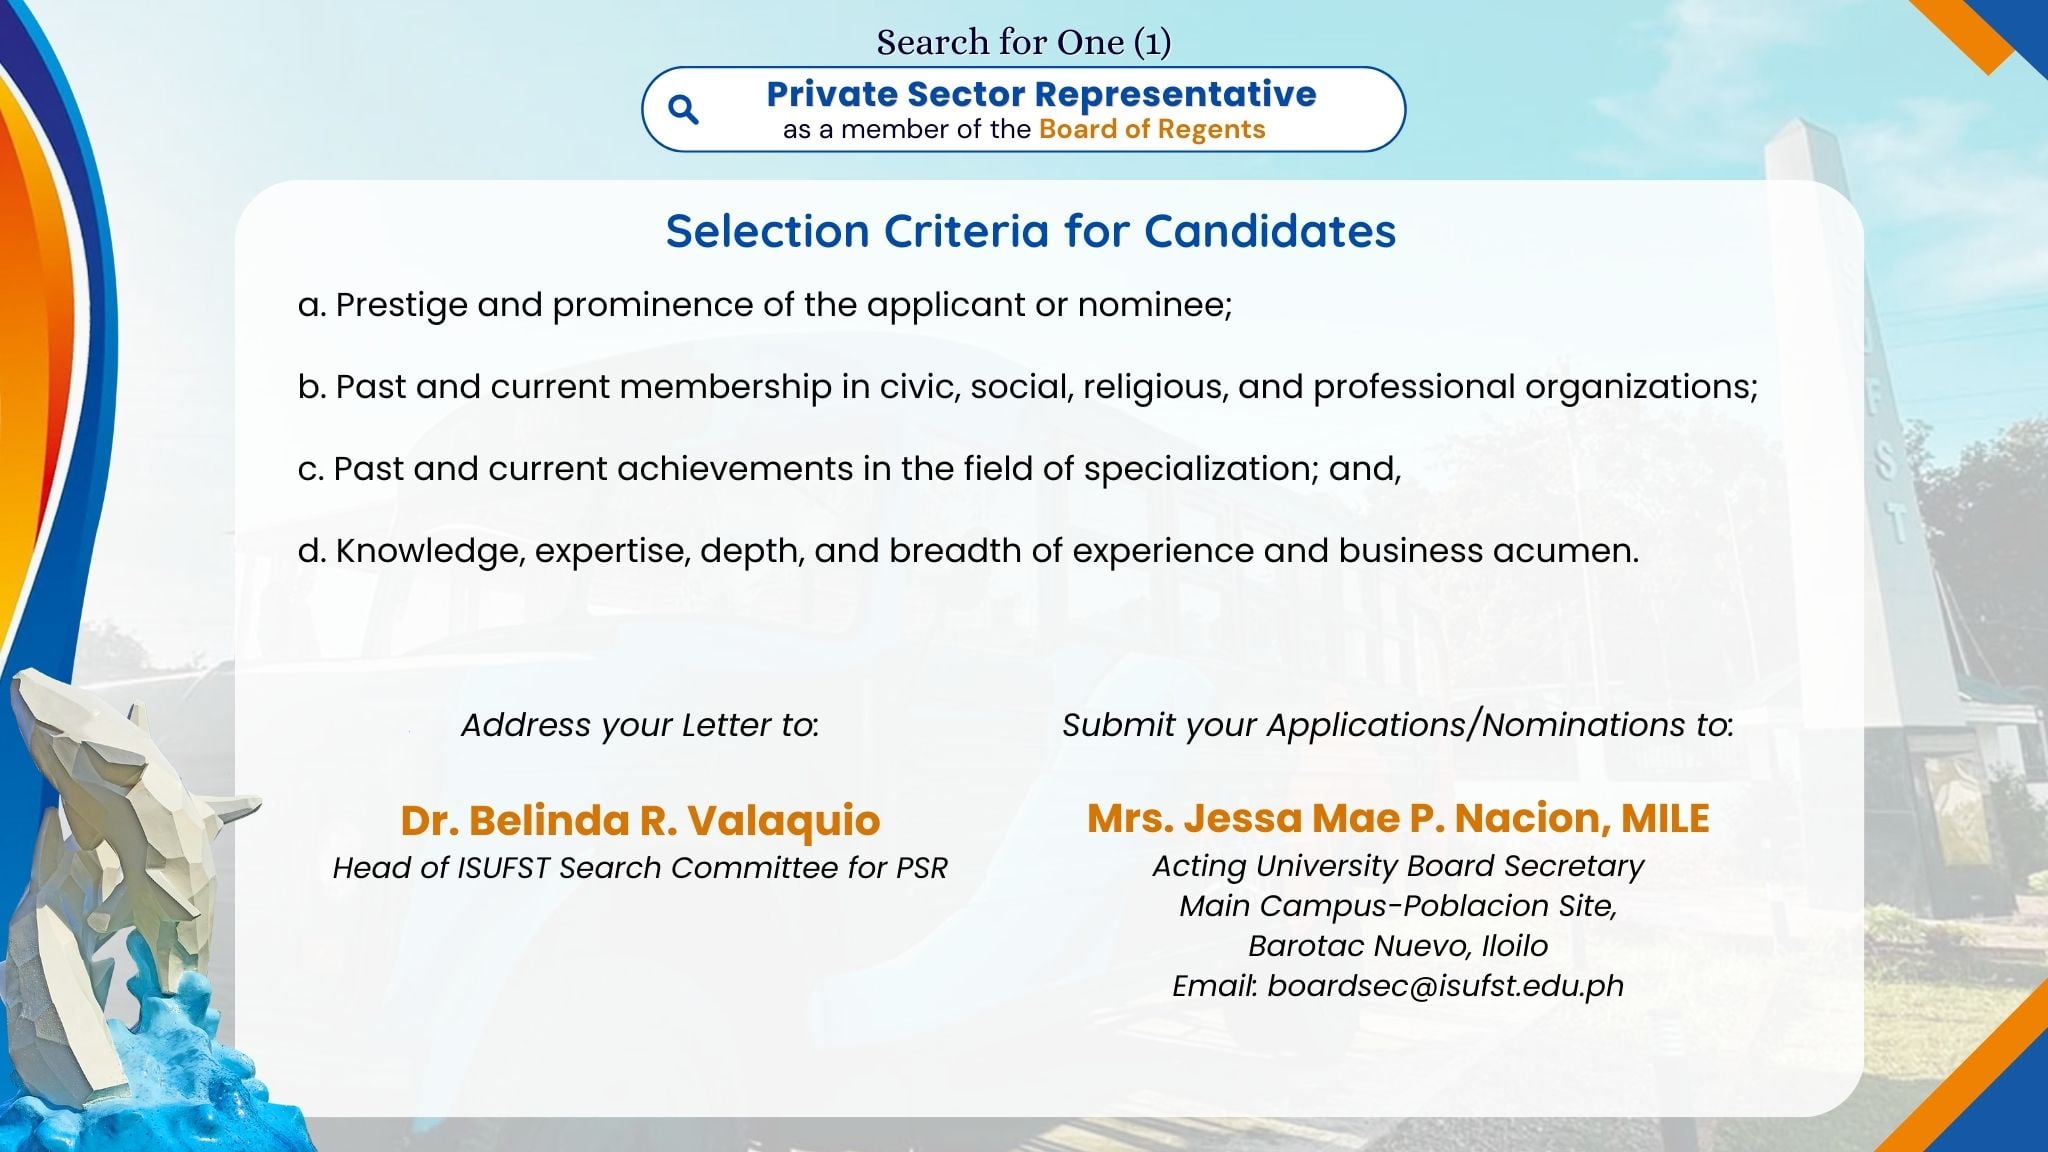This screenshot has height=1152, width=2048.
Task: Click the "Selection Criteria for Candidates" heading
Action: (x=1030, y=231)
